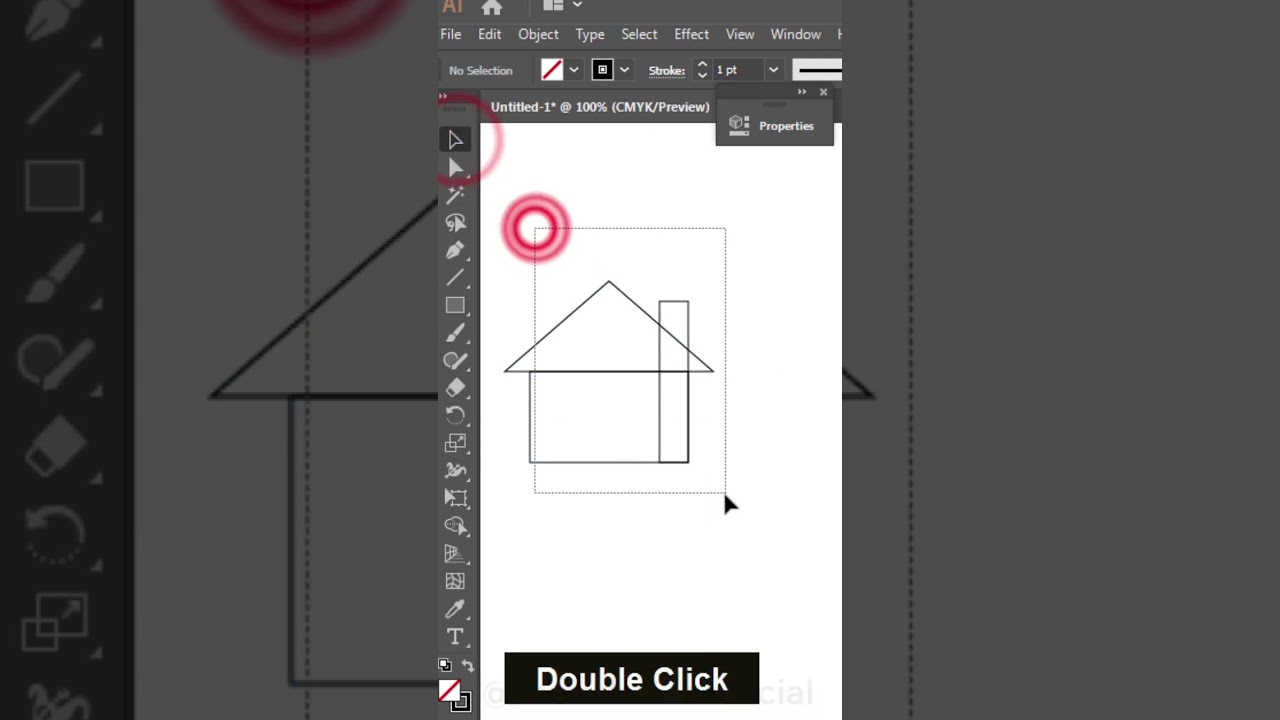Open the Arrange Documents icon
The width and height of the screenshot is (1280, 720).
pyautogui.click(x=553, y=6)
